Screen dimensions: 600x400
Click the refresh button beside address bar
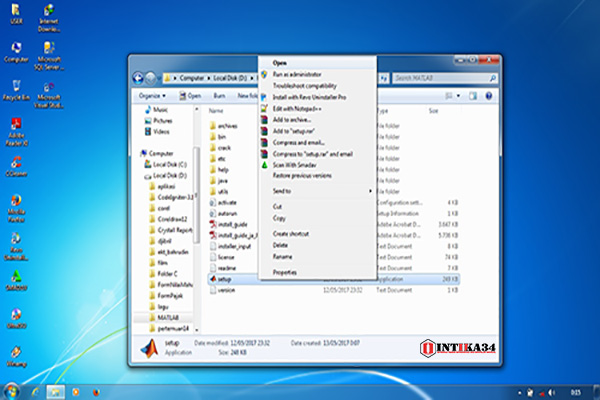tap(384, 78)
